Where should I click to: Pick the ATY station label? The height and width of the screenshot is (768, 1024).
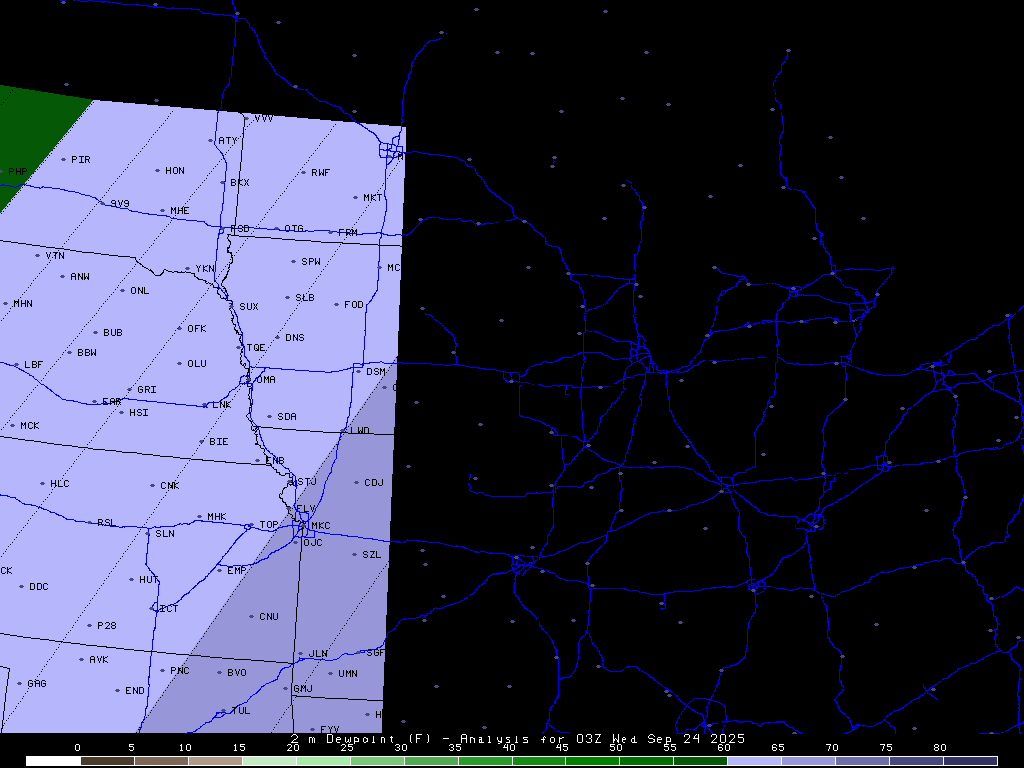coord(228,140)
